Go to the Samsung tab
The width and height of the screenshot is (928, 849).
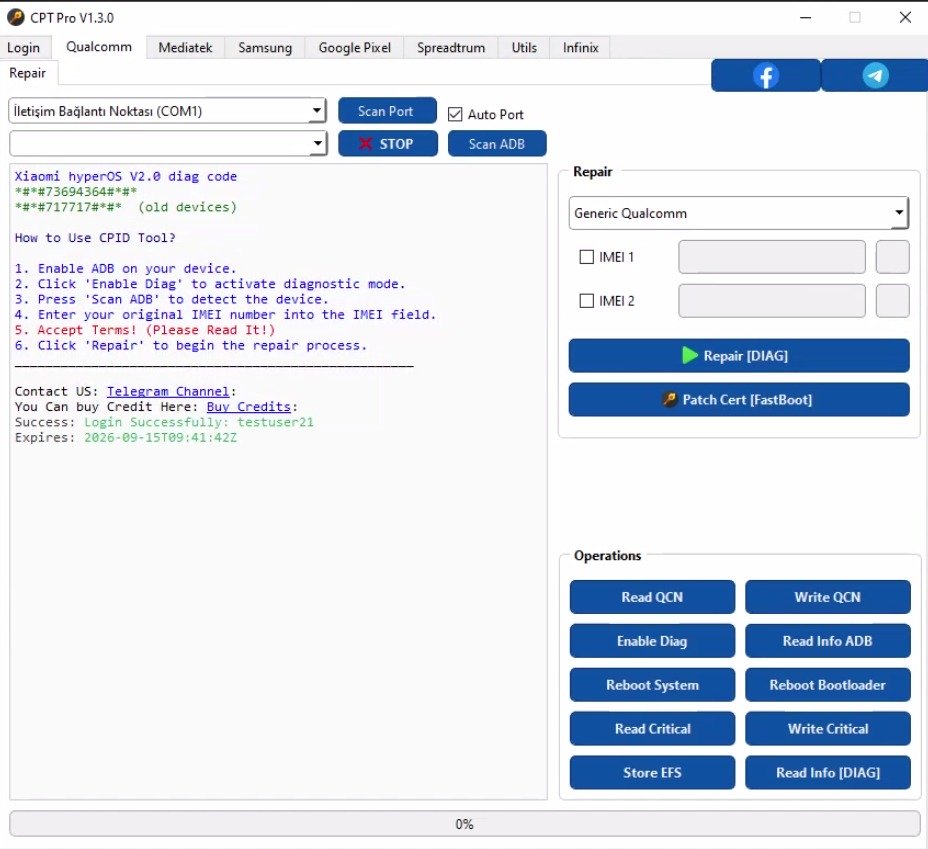click(x=265, y=47)
